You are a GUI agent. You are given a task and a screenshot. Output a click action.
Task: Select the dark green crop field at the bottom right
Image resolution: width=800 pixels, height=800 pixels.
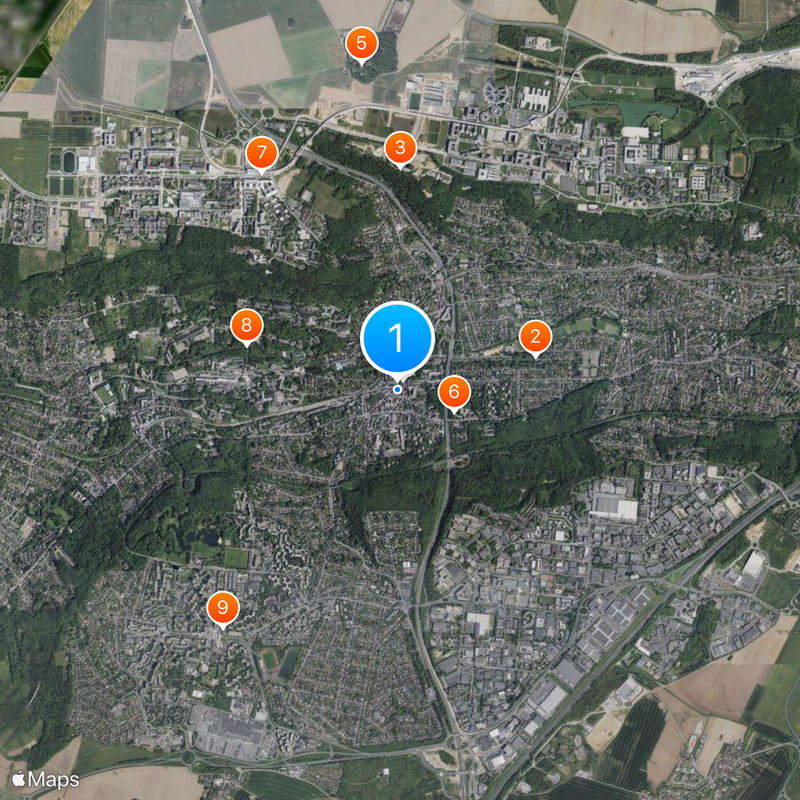pyautogui.click(x=633, y=742)
